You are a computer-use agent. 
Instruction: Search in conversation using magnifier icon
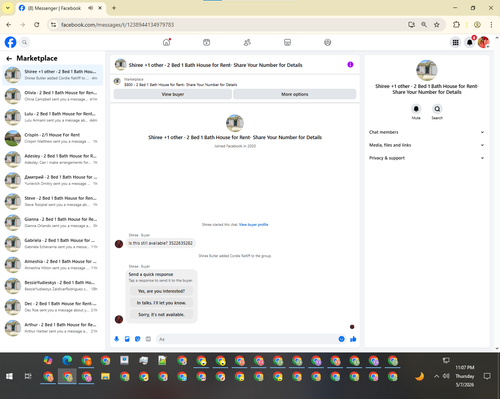coord(437,109)
